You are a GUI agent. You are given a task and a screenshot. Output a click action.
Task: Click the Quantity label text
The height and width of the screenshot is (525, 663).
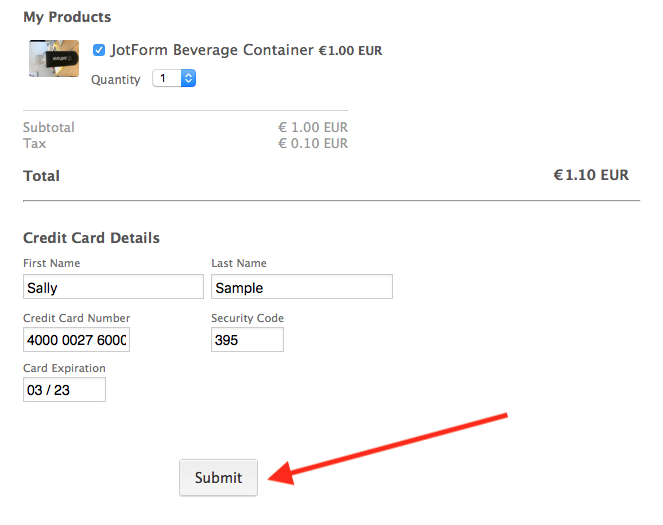point(116,79)
